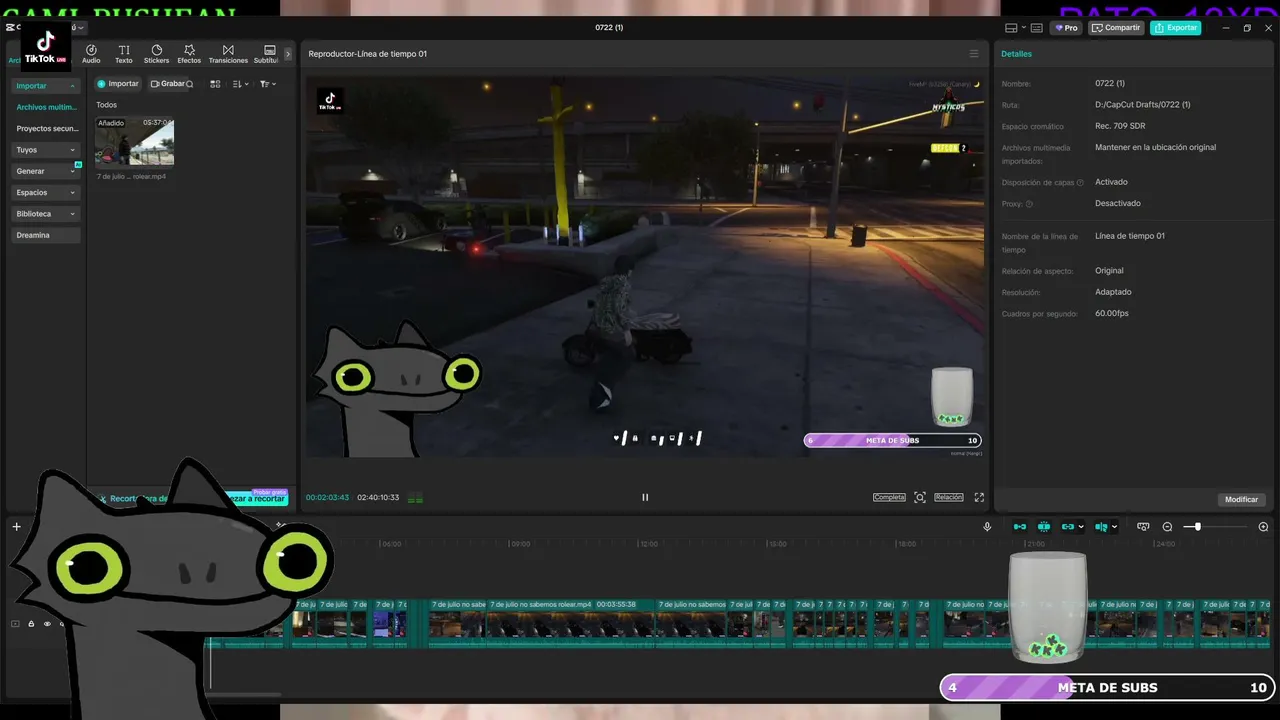Zoom in the timeline
This screenshot has width=1280, height=720.
[1263, 527]
